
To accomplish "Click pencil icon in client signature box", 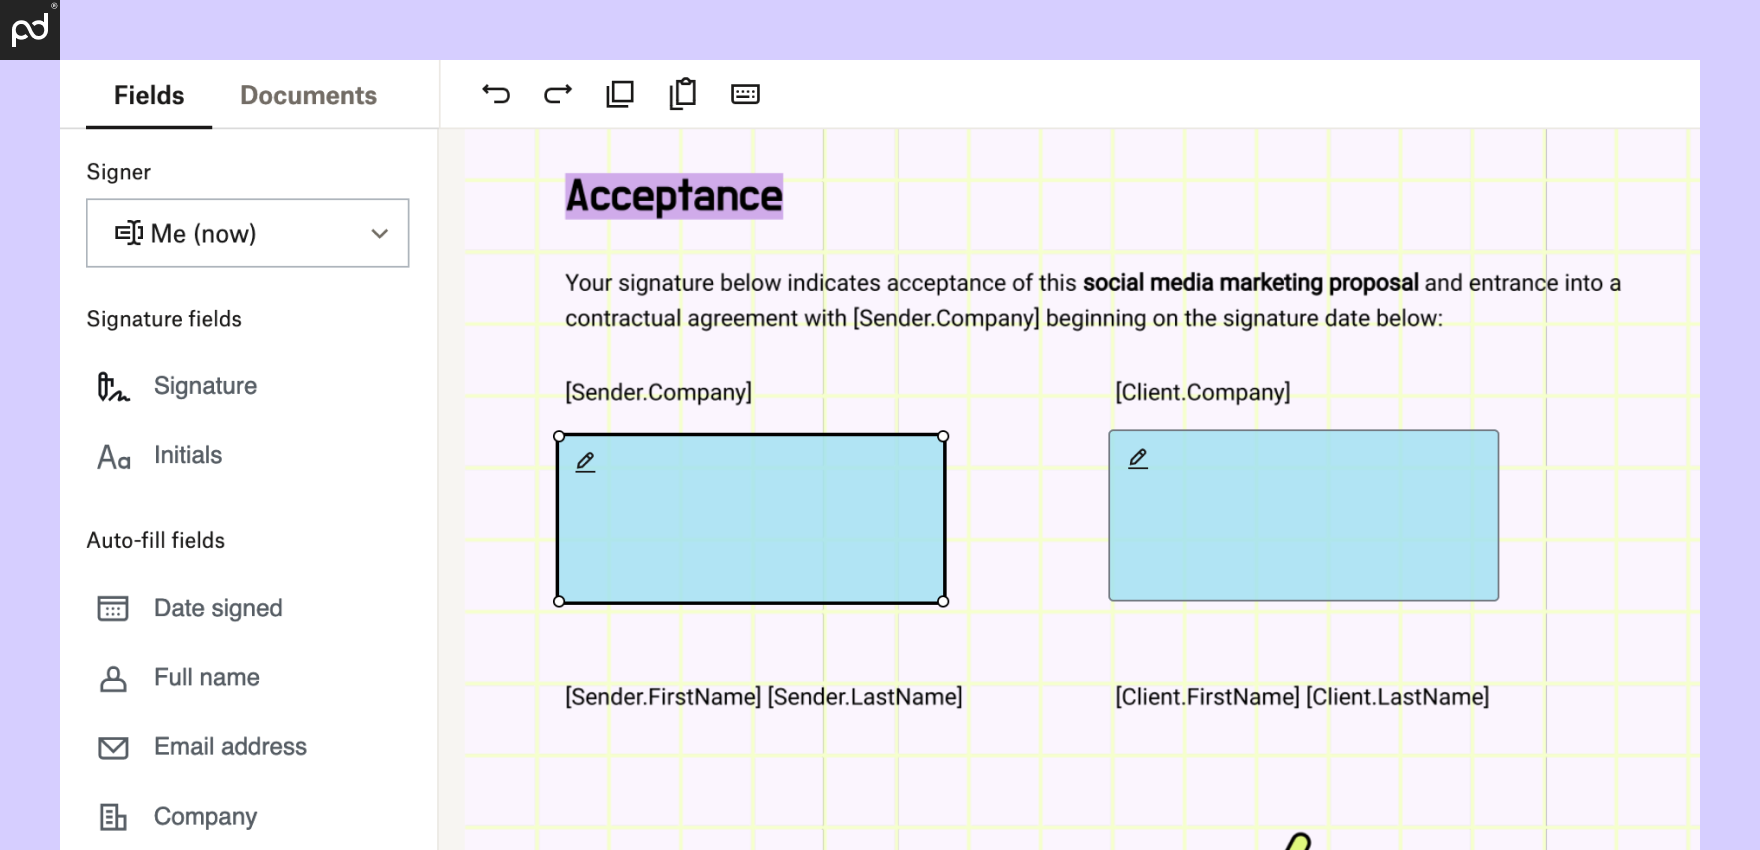I will (x=1138, y=459).
